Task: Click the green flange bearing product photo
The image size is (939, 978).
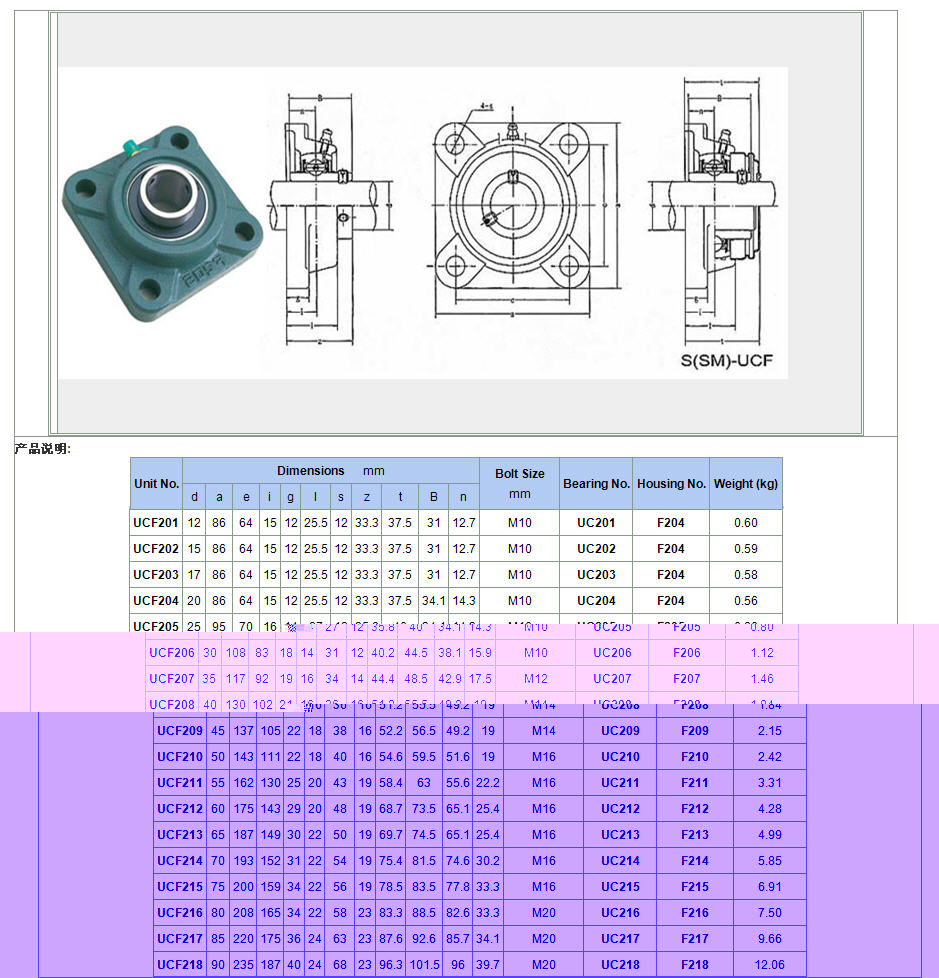Action: (162, 223)
